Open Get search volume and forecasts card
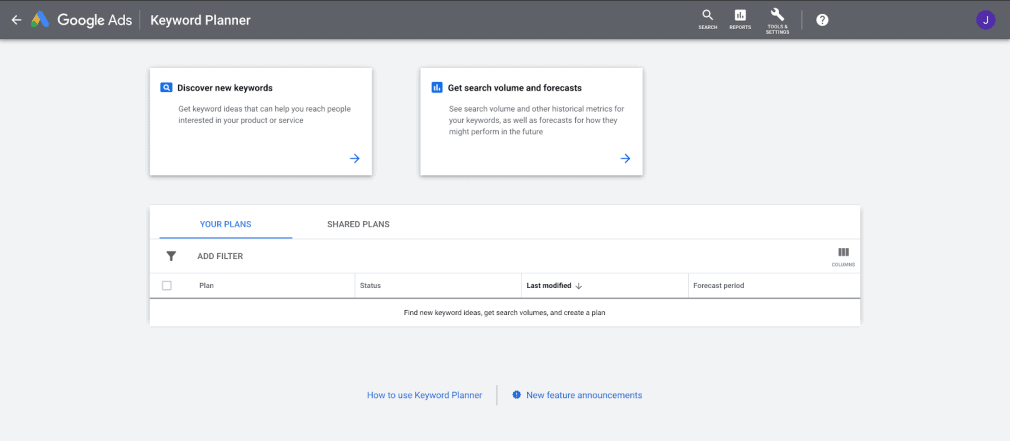The image size is (1010, 441). click(531, 121)
